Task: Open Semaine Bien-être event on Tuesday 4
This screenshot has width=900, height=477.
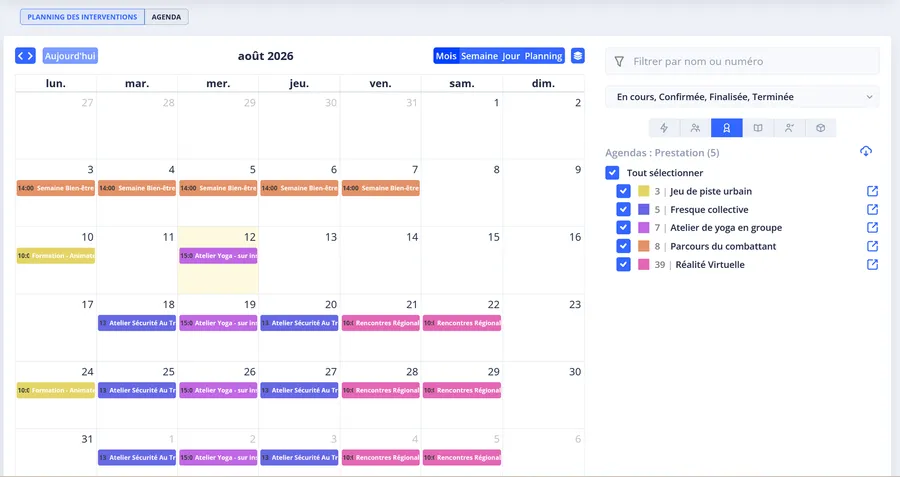Action: click(x=137, y=188)
